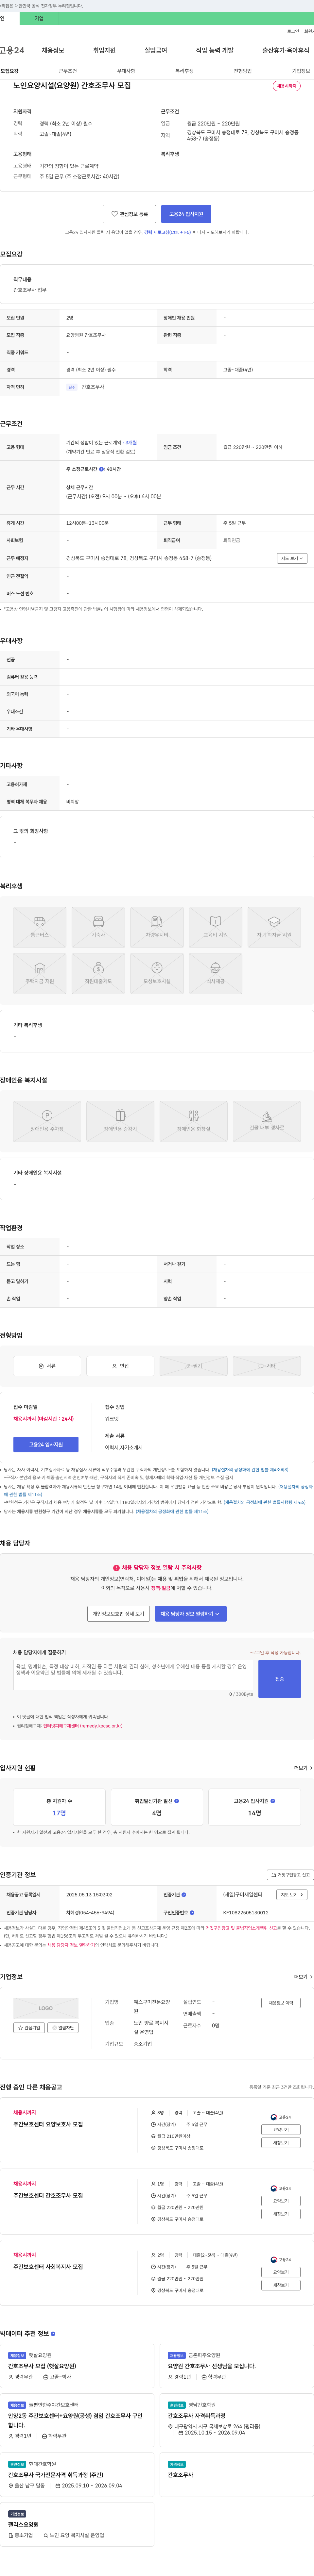The width and height of the screenshot is (314, 2576).
Task: Select the 교육비 지원 benefit icon
Action: pos(215,927)
